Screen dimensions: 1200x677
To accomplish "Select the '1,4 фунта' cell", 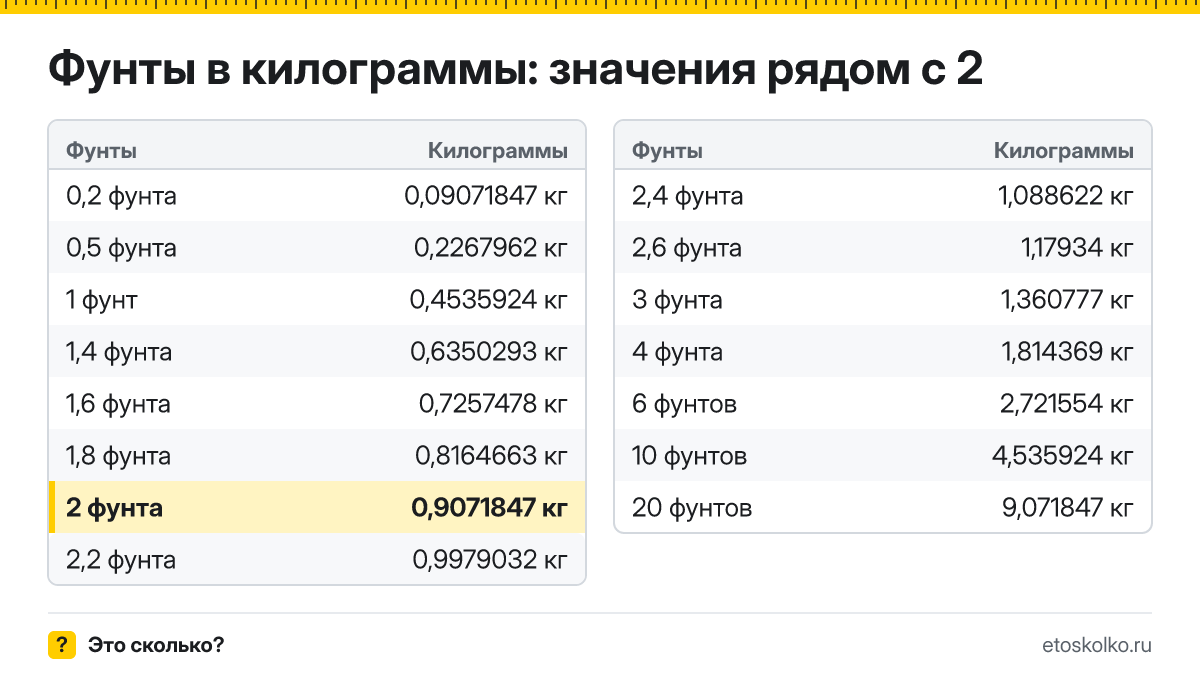I will (x=119, y=352).
